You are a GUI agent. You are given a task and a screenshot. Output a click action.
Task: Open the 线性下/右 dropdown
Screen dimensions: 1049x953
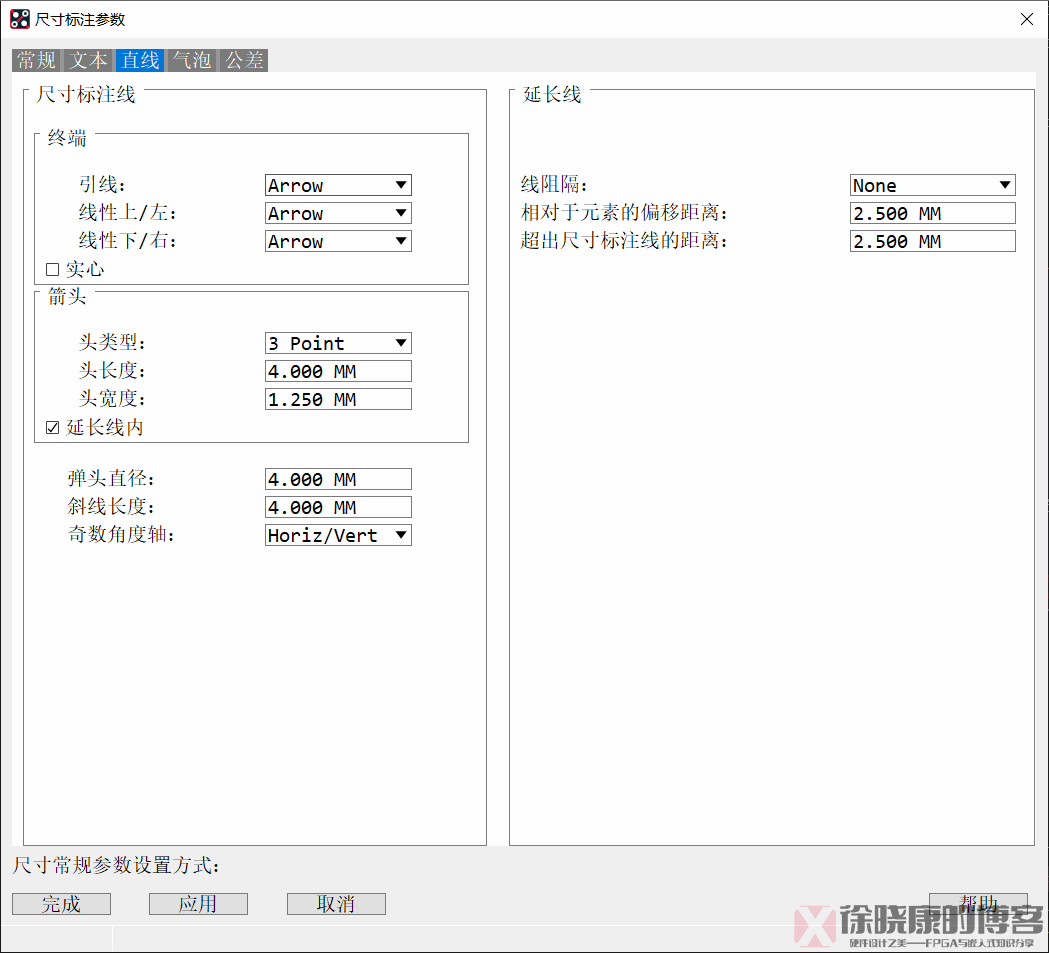pos(338,241)
